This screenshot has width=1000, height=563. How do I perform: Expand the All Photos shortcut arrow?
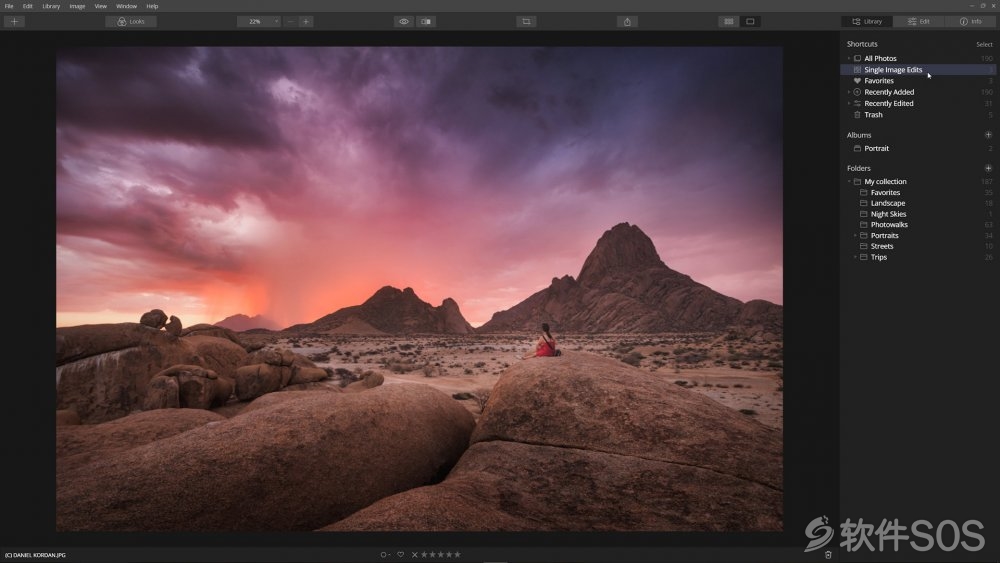click(x=849, y=59)
